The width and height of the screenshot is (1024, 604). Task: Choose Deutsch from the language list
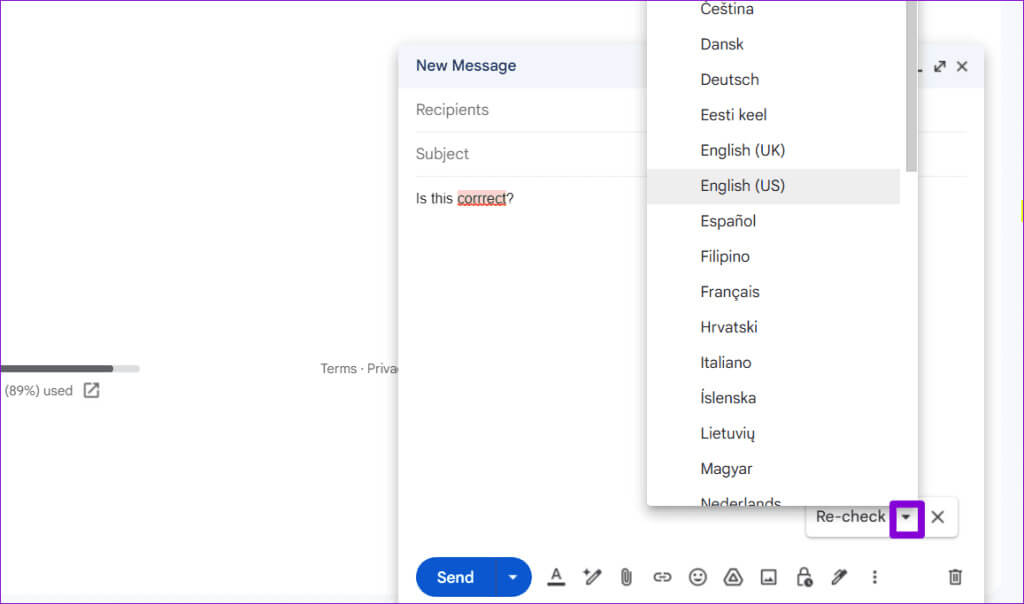(x=773, y=80)
